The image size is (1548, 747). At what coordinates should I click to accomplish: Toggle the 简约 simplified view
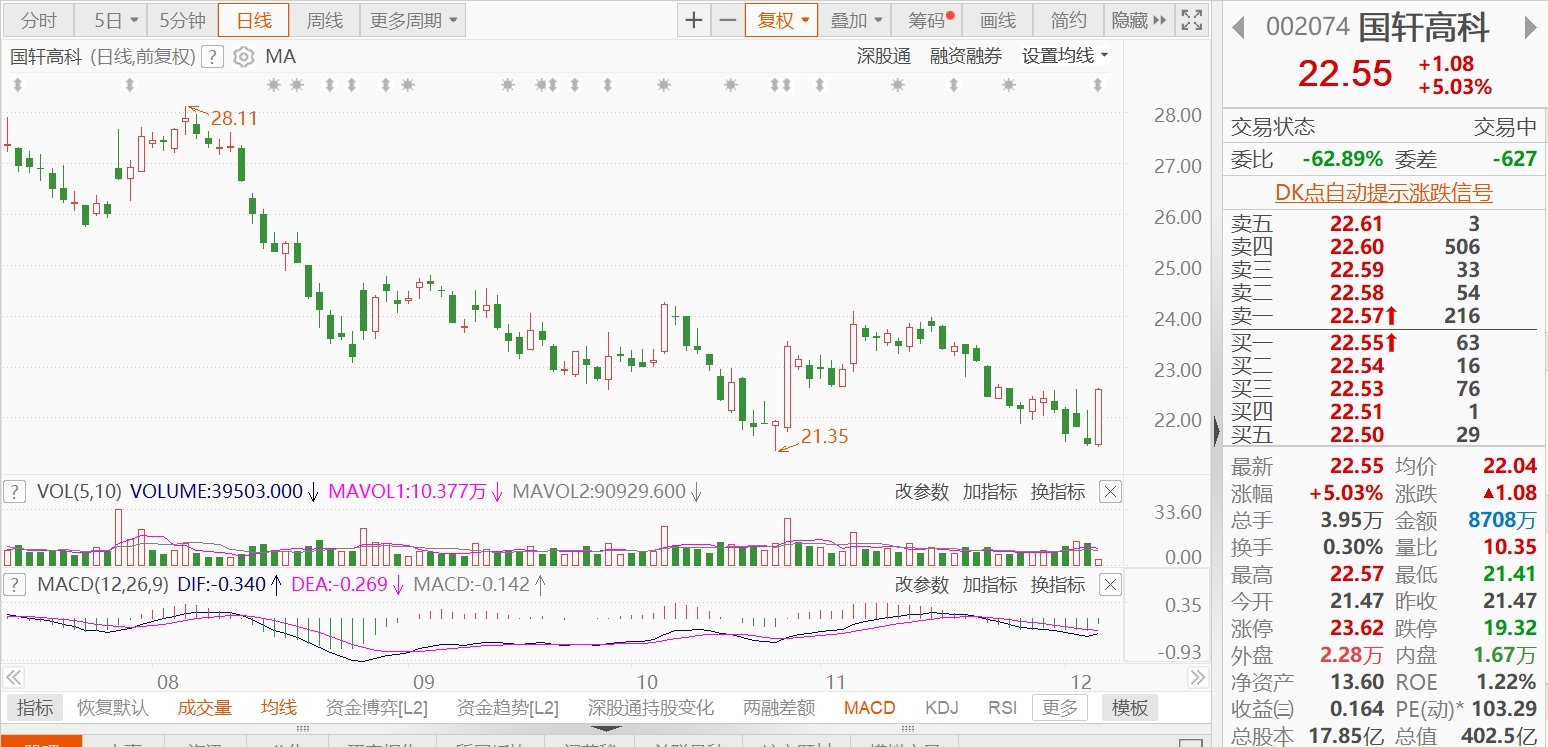click(x=1068, y=20)
